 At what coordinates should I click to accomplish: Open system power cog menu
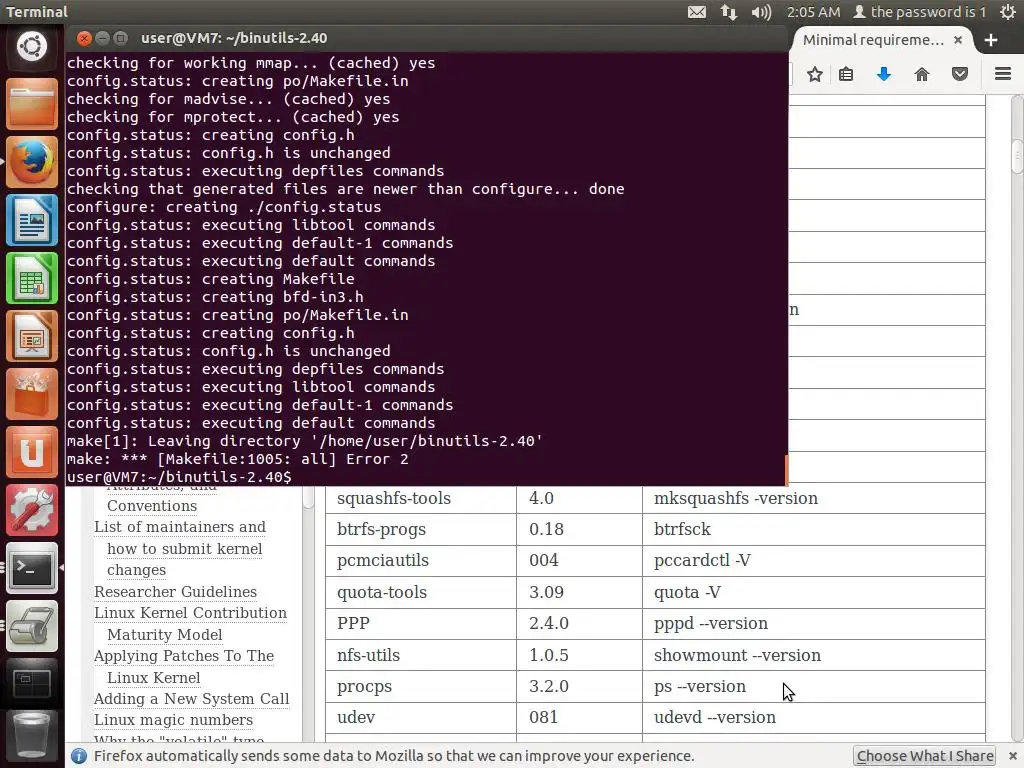coord(1008,12)
